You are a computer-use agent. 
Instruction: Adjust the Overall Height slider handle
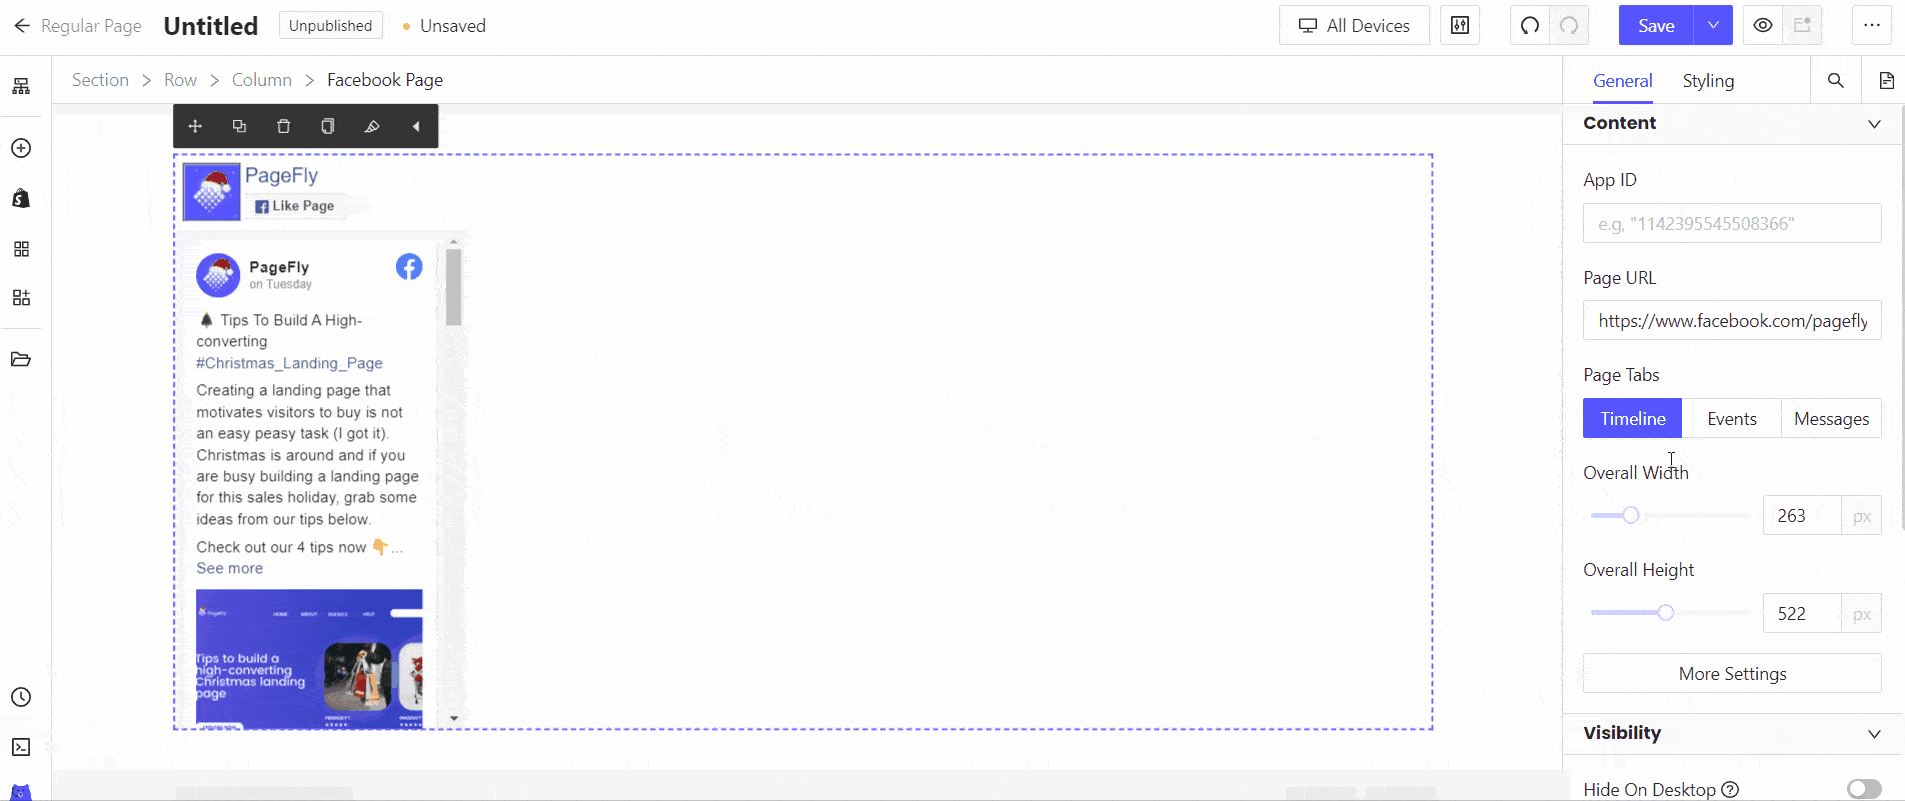click(1665, 612)
